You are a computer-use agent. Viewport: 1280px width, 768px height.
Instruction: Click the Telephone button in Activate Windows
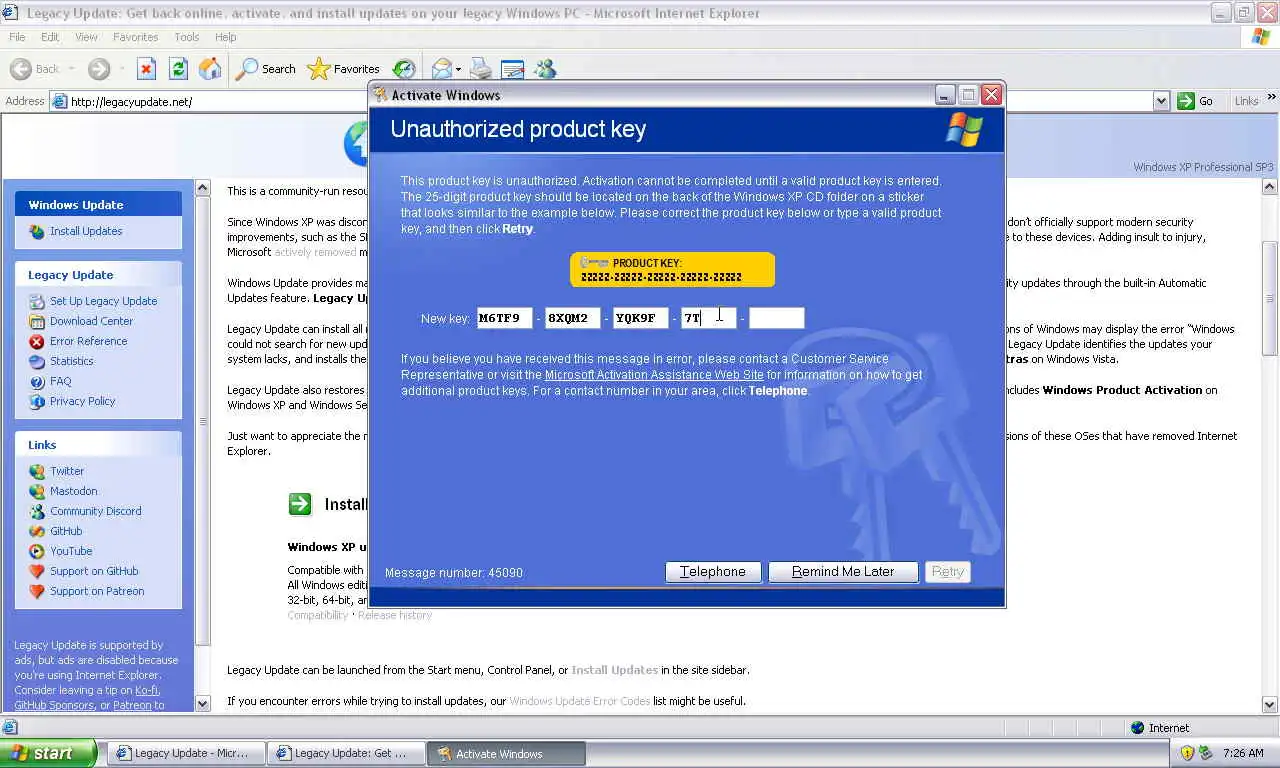coord(713,572)
